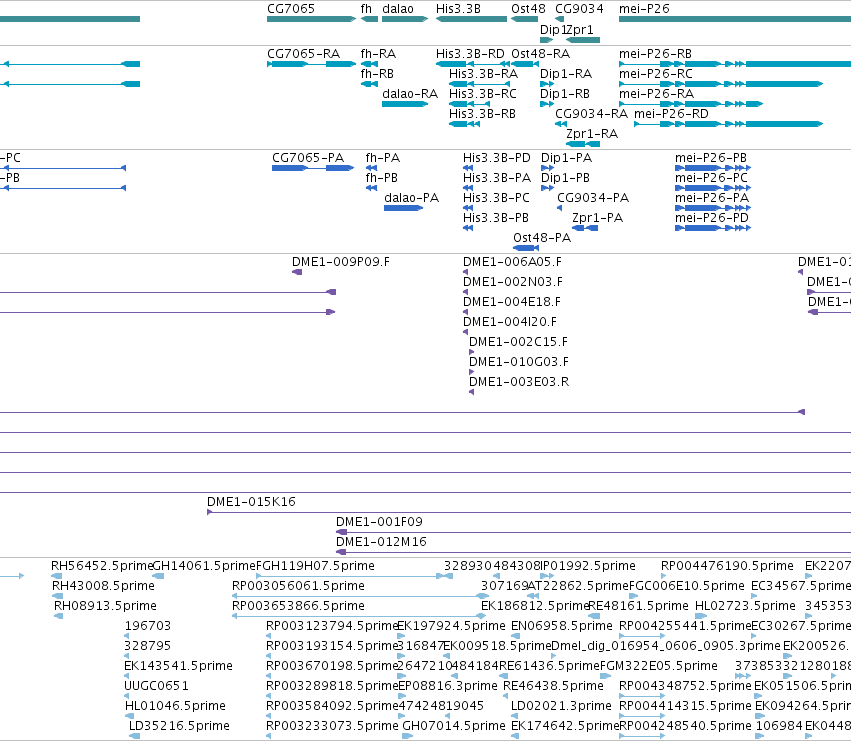This screenshot has width=851, height=741.
Task: Select the clone label "DME1-012M16"
Action: click(381, 542)
